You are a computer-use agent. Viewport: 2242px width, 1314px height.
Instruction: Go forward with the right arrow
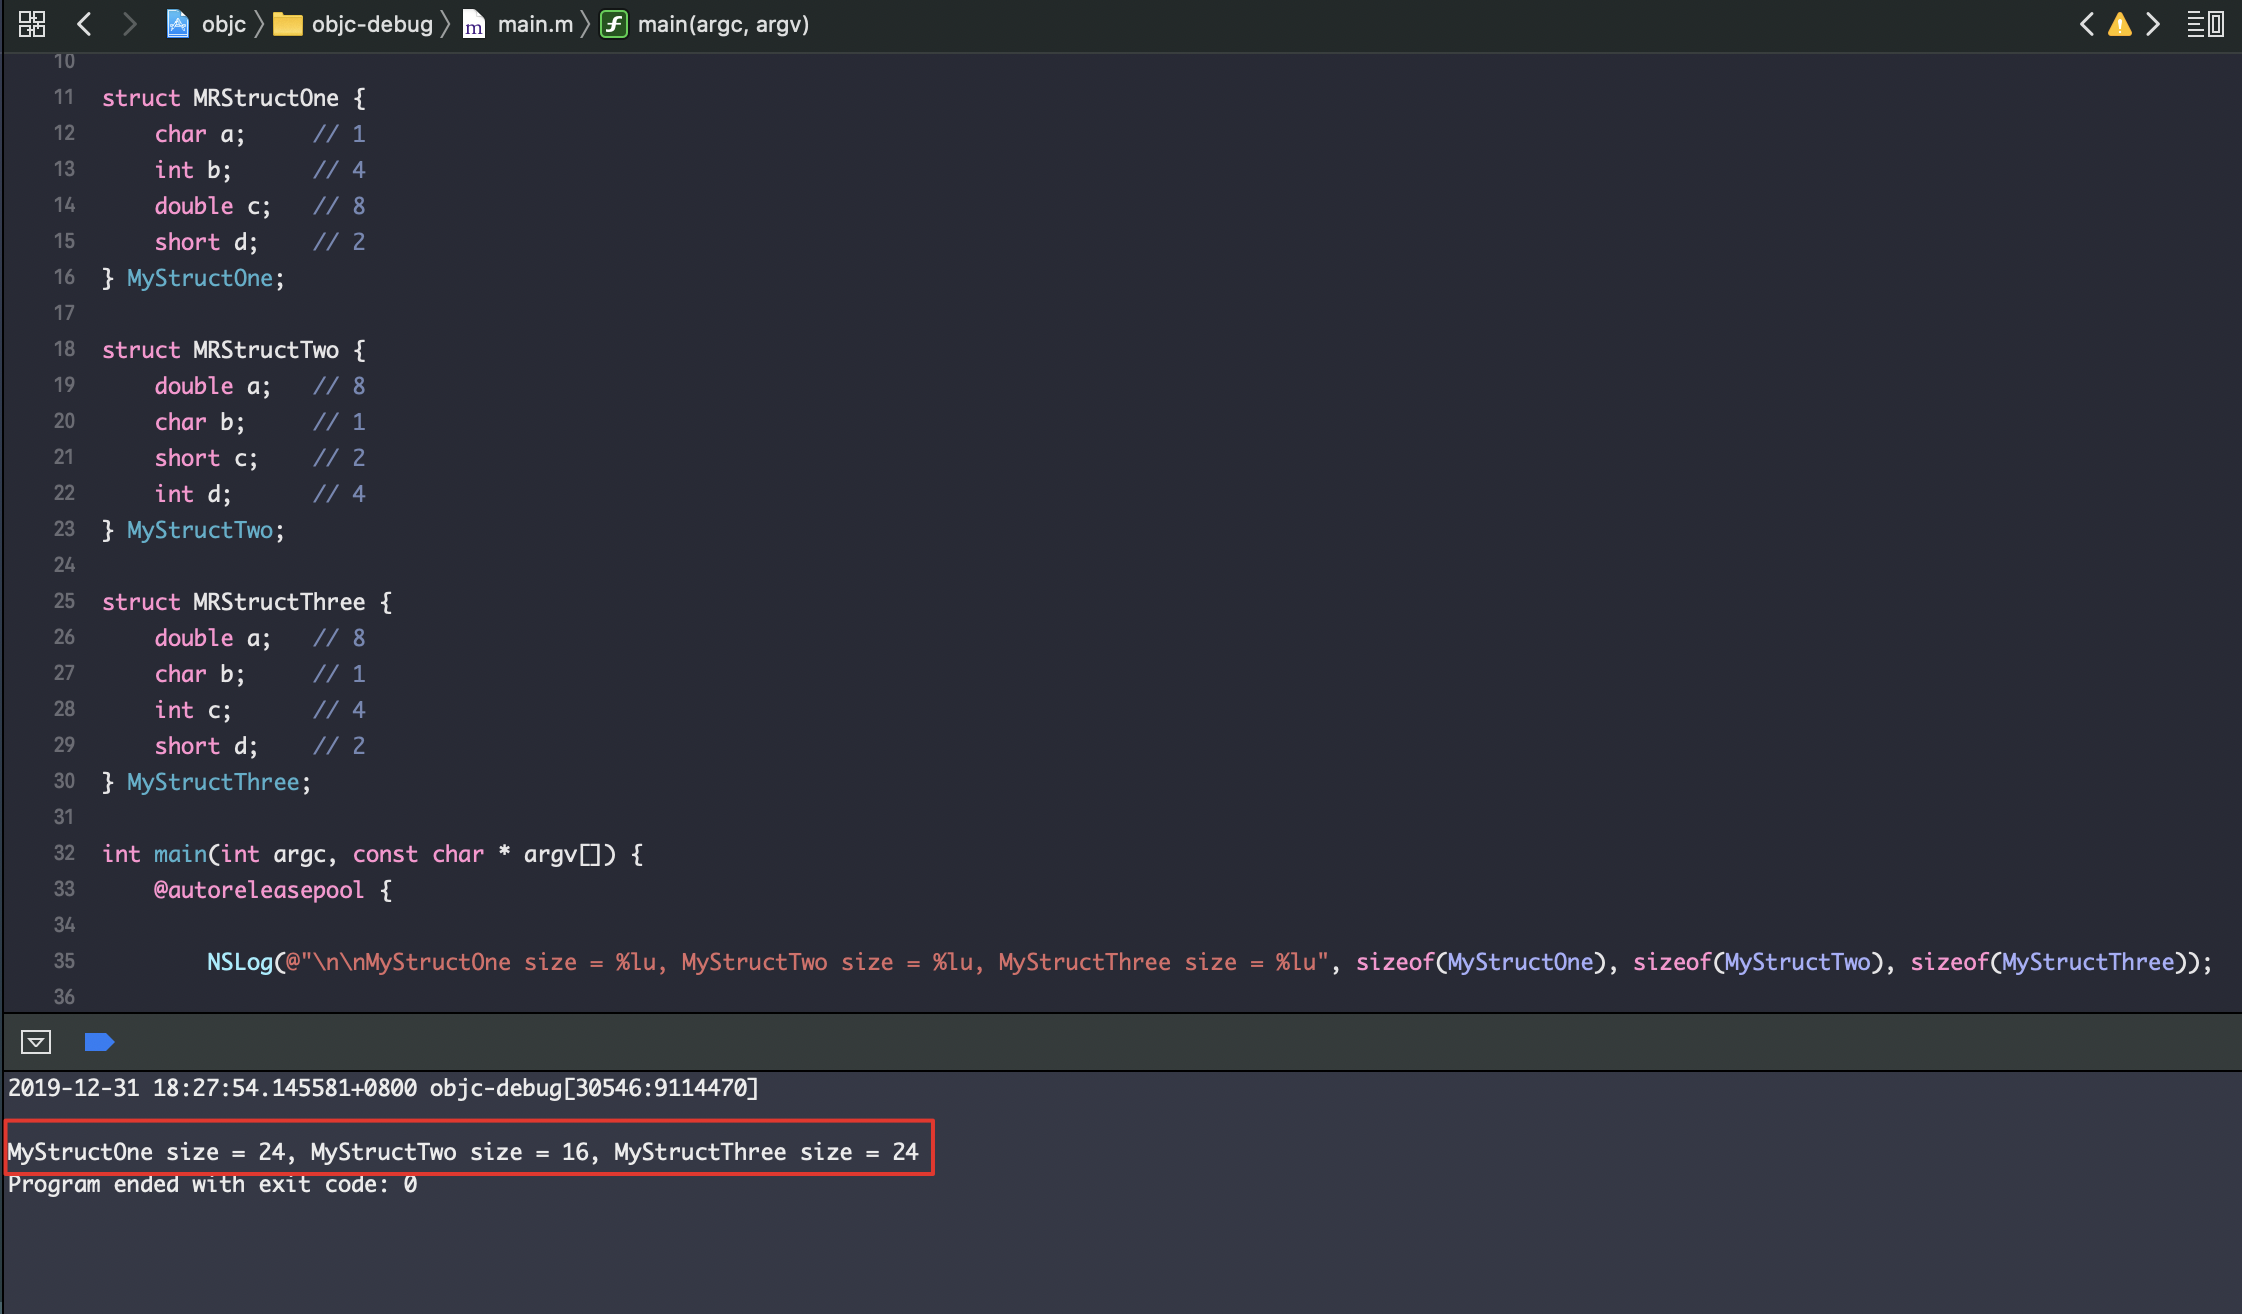[129, 24]
